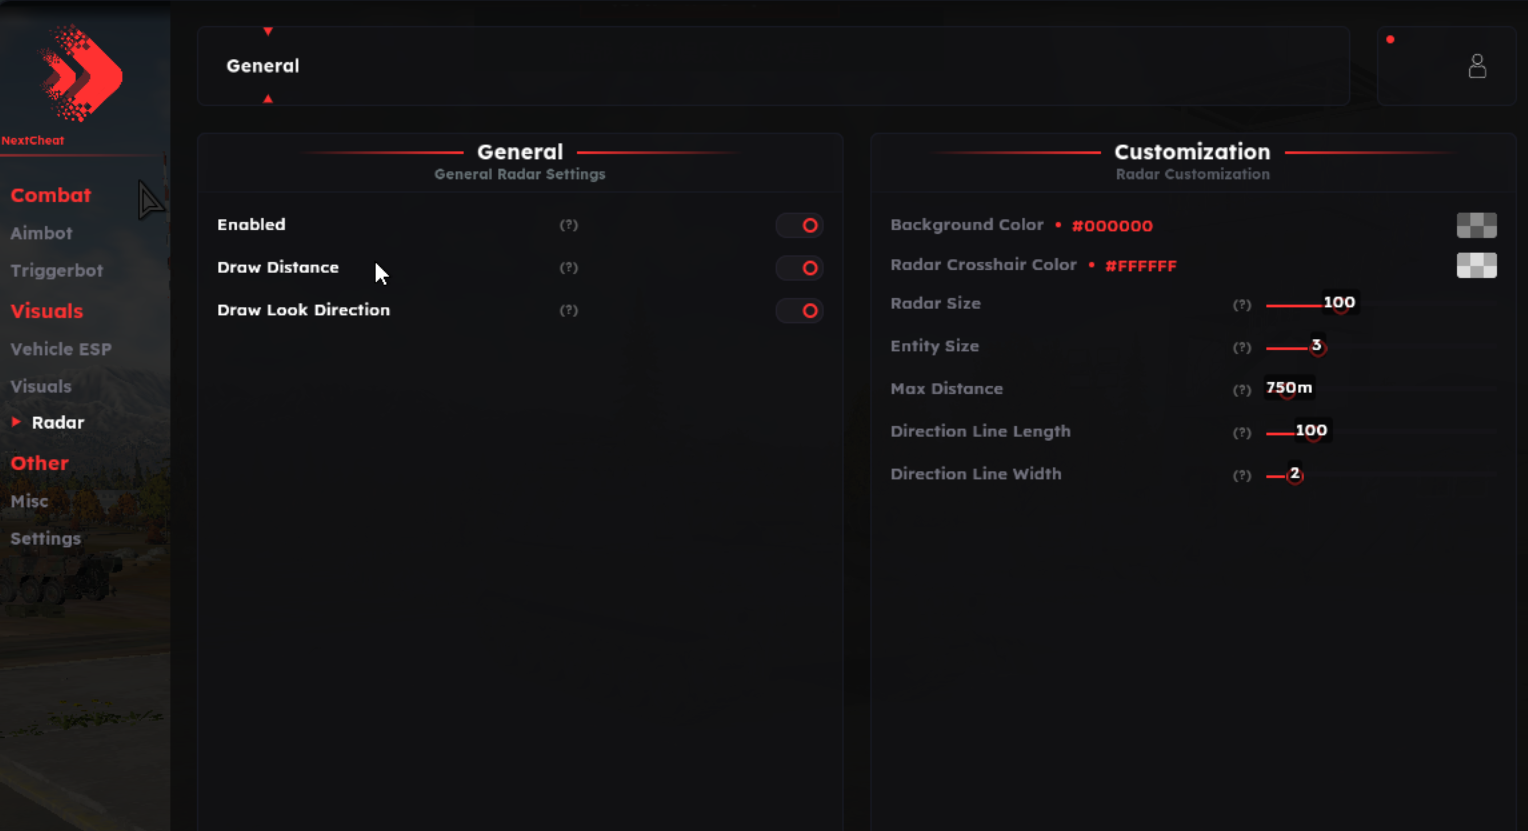Open the Aimbot section
The height and width of the screenshot is (831, 1528).
(x=41, y=233)
